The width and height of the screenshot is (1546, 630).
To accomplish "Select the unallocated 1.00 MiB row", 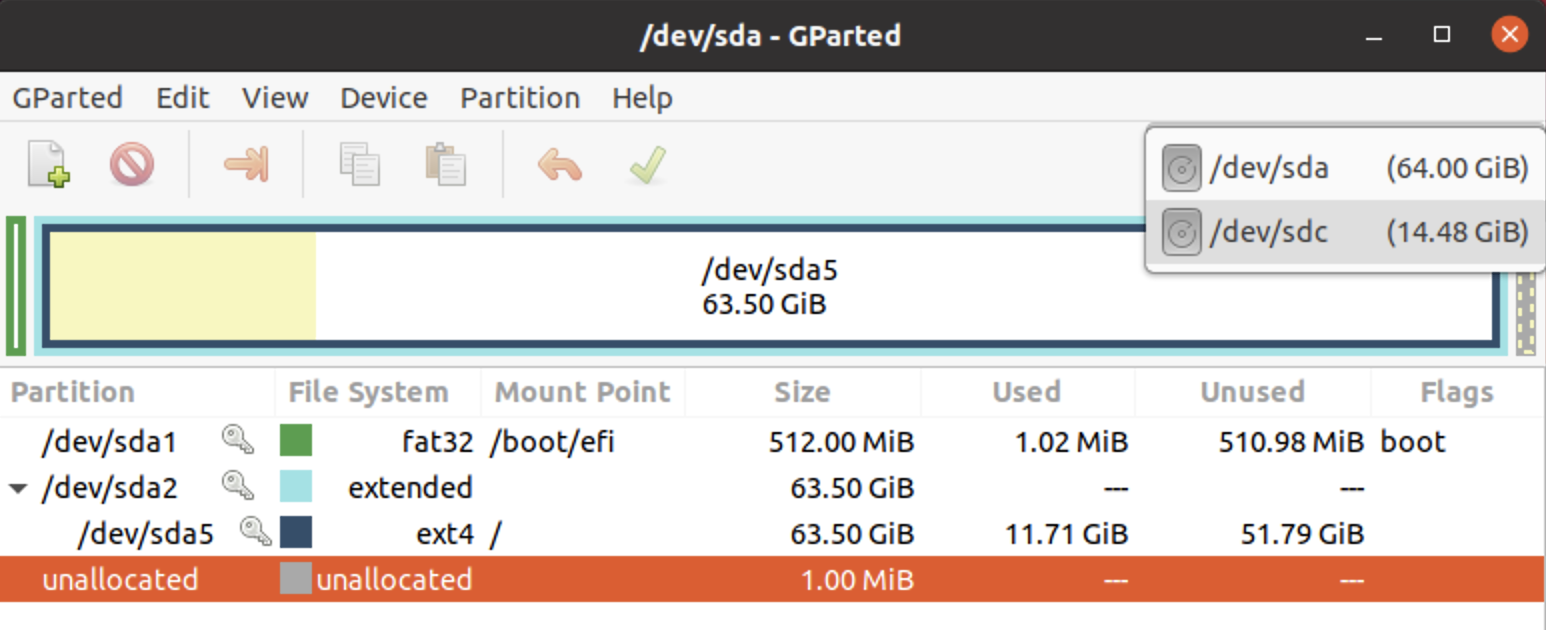I will (x=120, y=578).
